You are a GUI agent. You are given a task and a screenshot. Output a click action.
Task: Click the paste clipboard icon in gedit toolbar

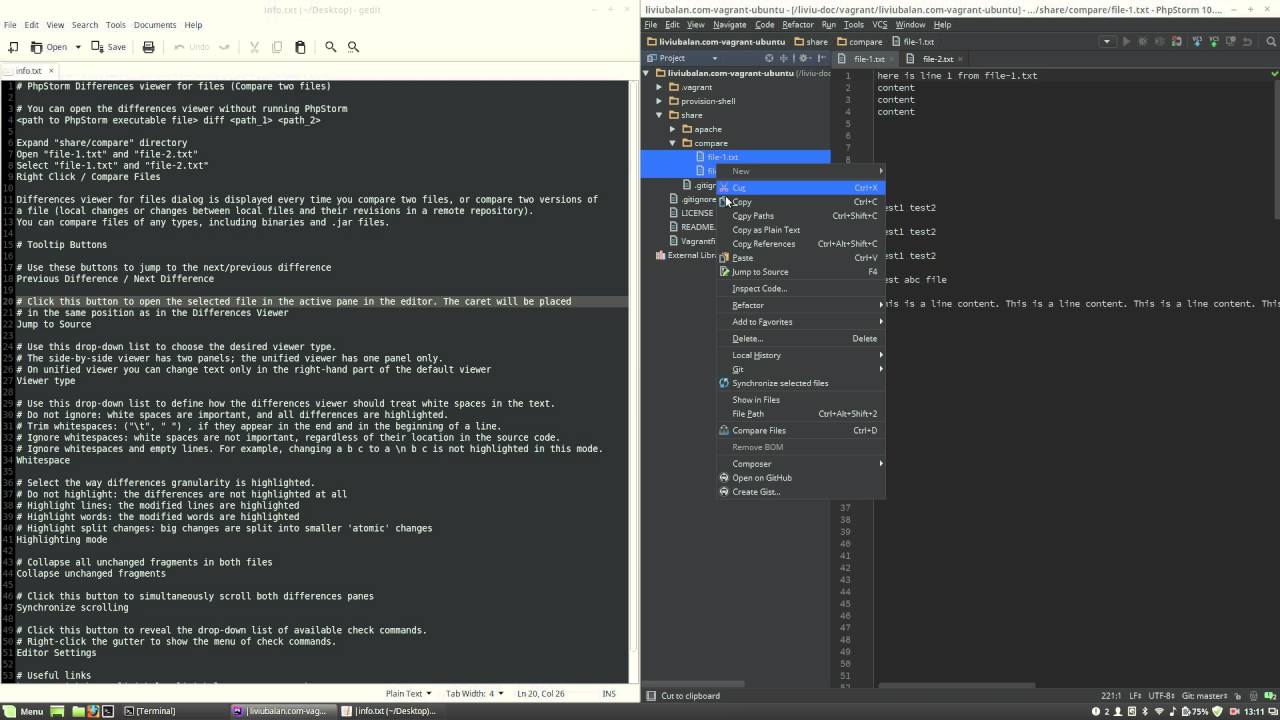pyautogui.click(x=300, y=47)
